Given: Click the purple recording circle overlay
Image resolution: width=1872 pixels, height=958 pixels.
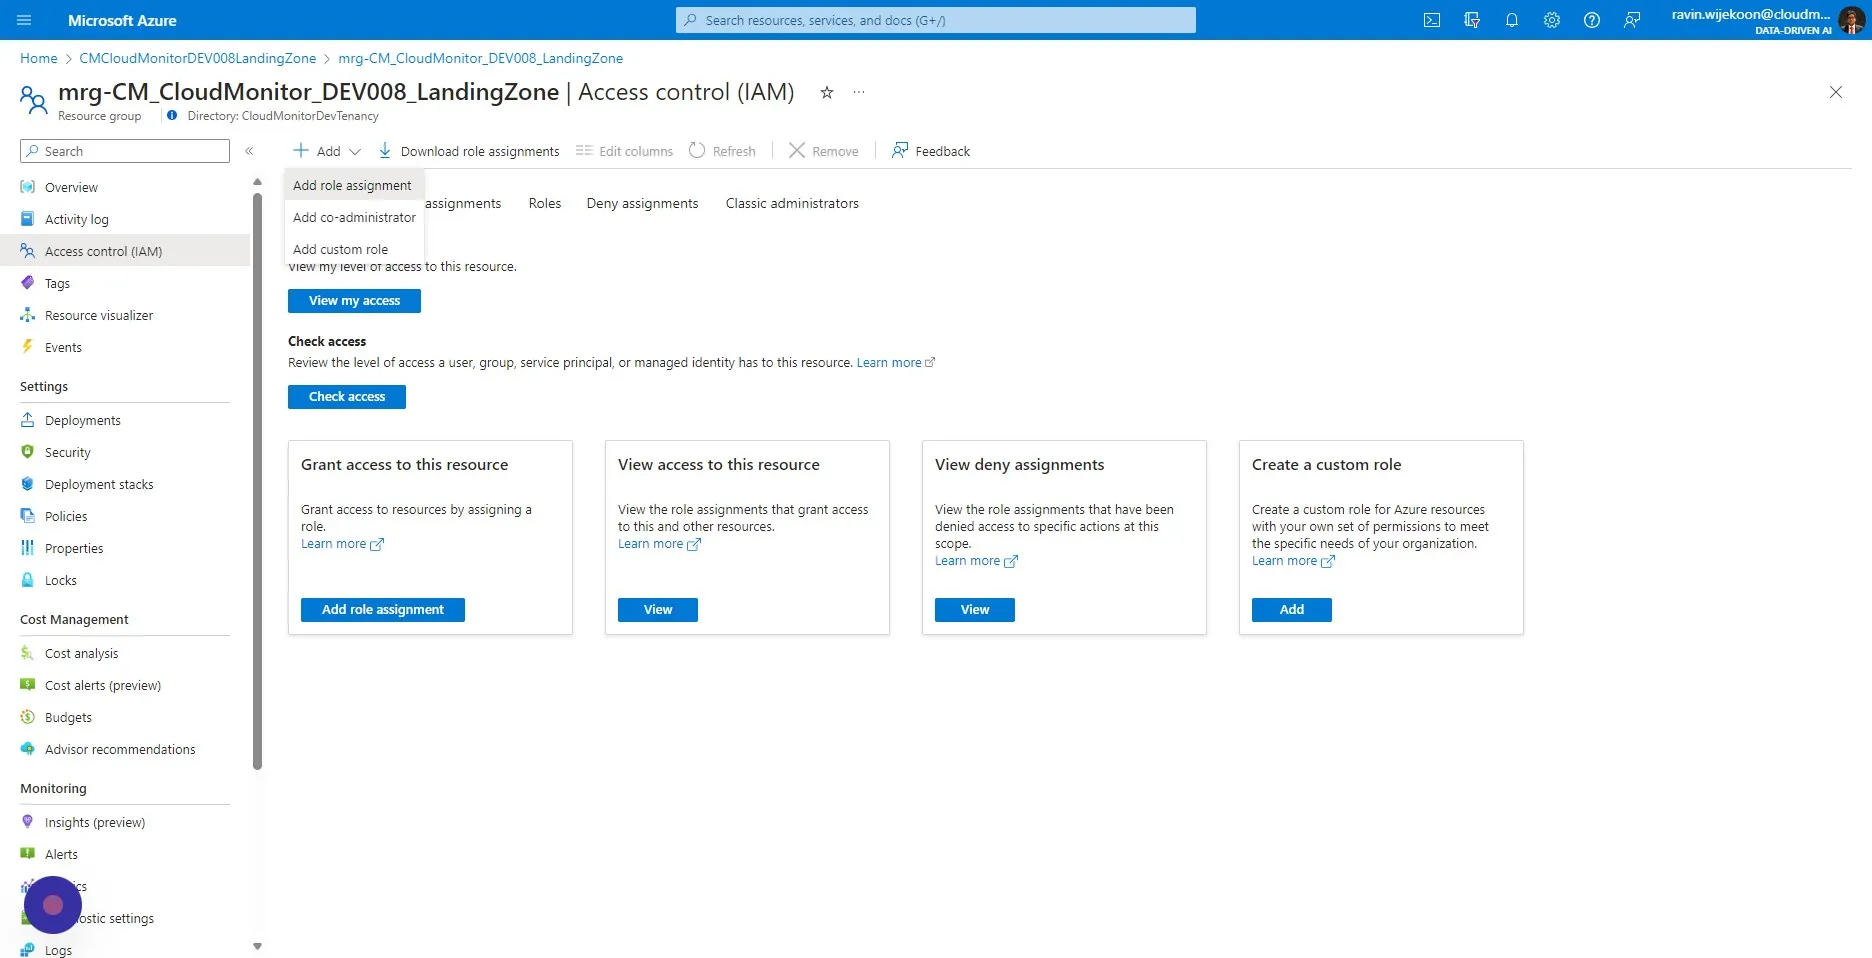Looking at the screenshot, I should tap(53, 905).
